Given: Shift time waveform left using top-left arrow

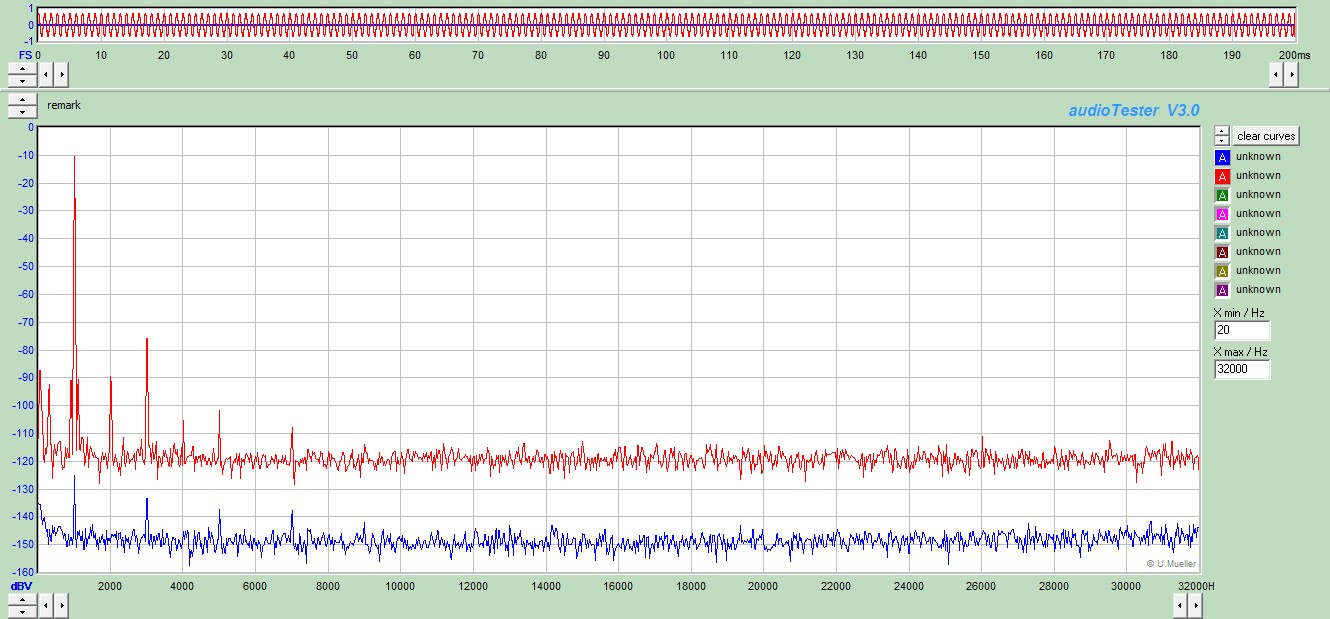Looking at the screenshot, I should [x=46, y=74].
